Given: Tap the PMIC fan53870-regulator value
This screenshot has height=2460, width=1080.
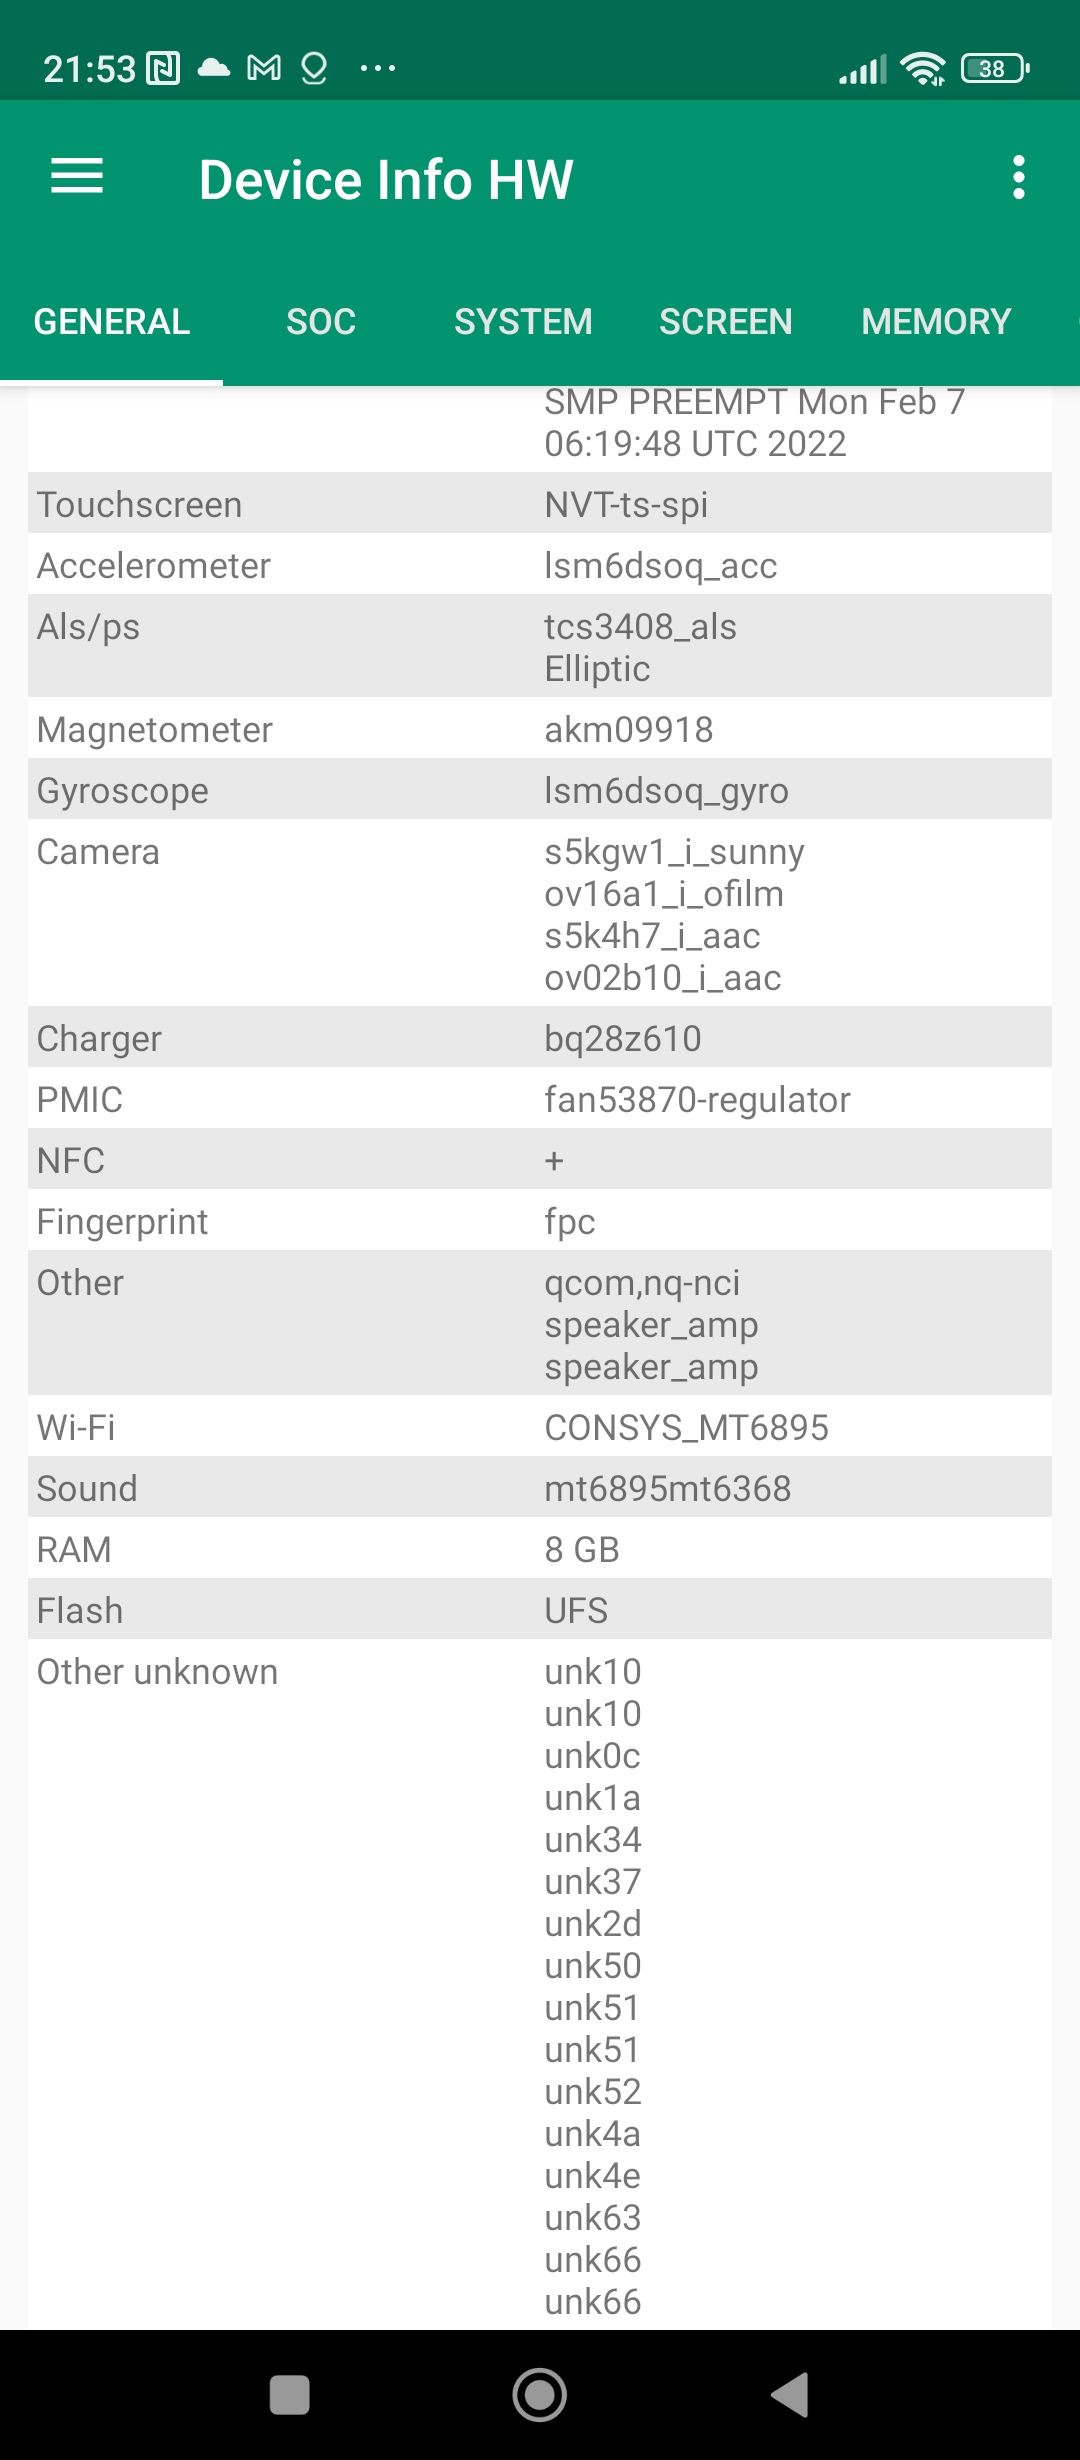Looking at the screenshot, I should [x=697, y=1100].
